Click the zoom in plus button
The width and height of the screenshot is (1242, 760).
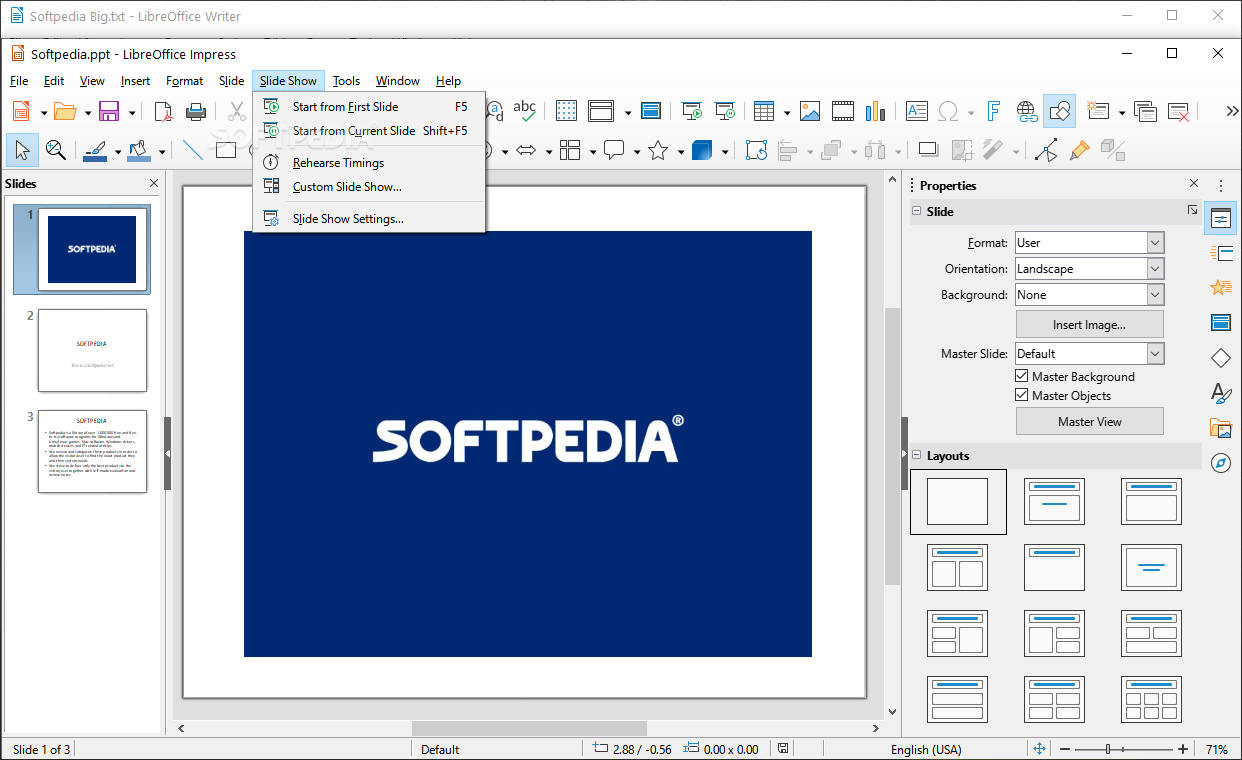click(x=1183, y=749)
